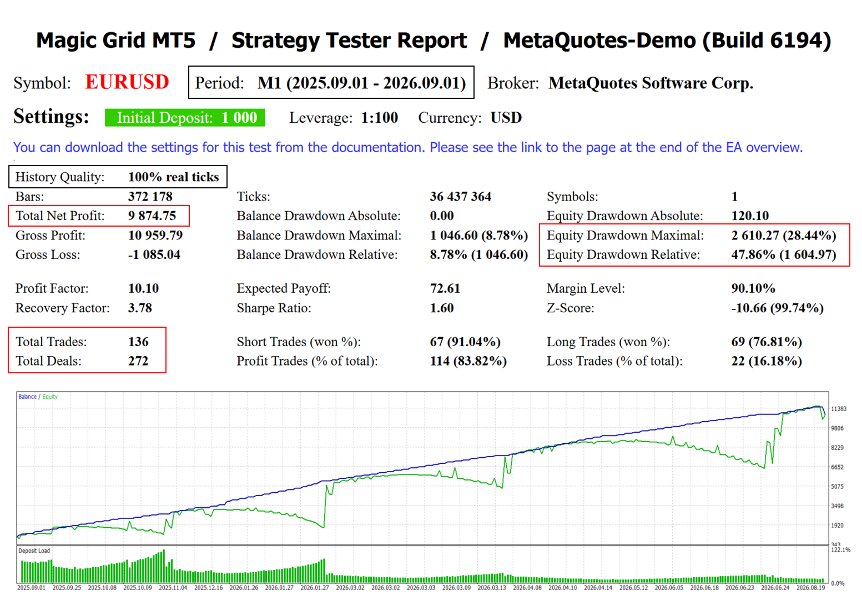Click Total Deals value 272

[x=138, y=361]
